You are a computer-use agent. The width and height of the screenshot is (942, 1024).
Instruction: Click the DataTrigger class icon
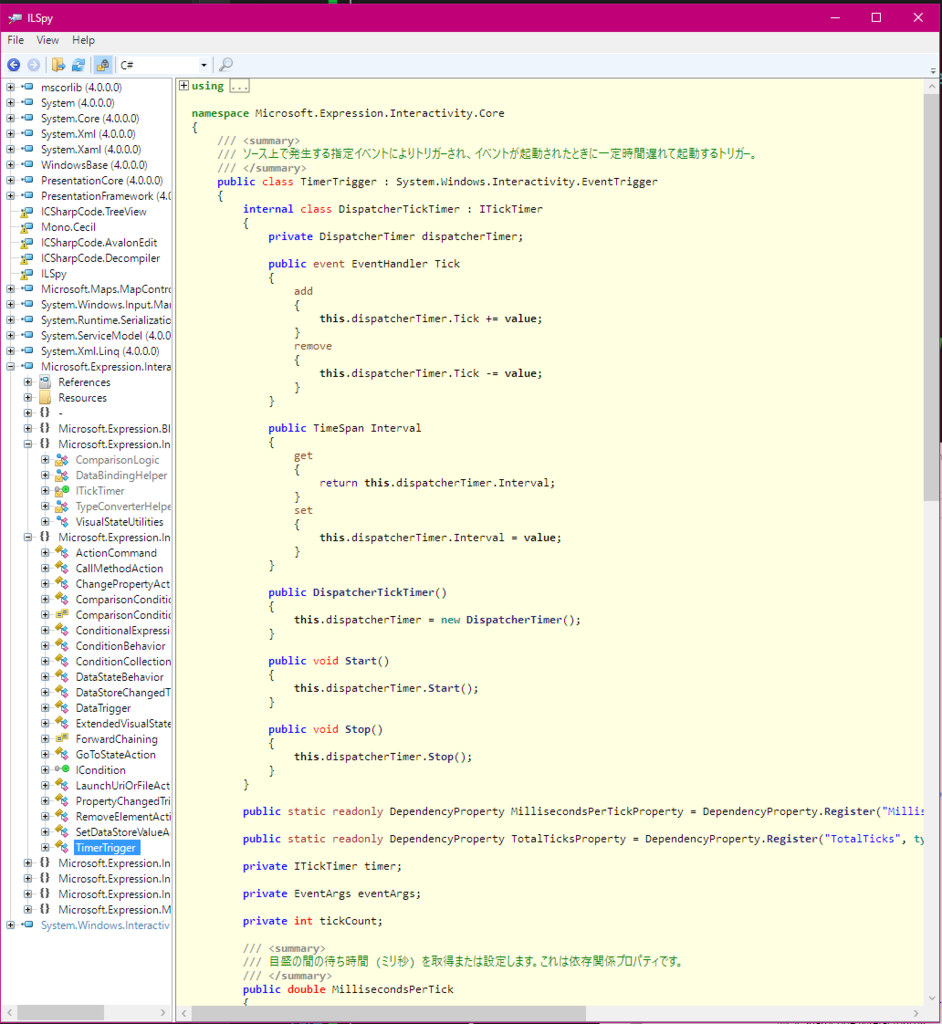(x=62, y=707)
